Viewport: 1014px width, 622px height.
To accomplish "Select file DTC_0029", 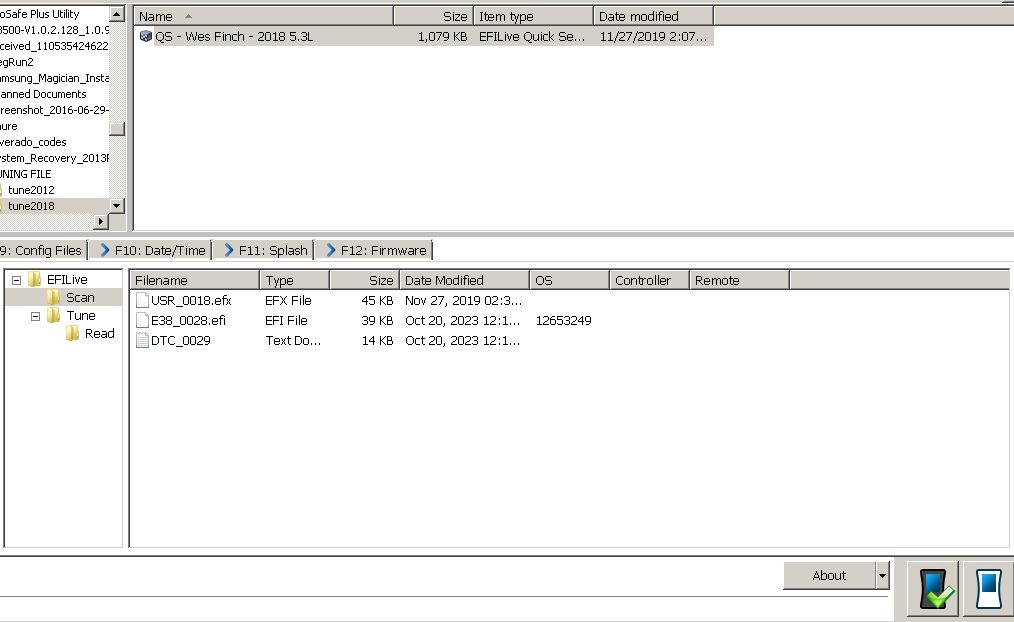I will point(180,341).
